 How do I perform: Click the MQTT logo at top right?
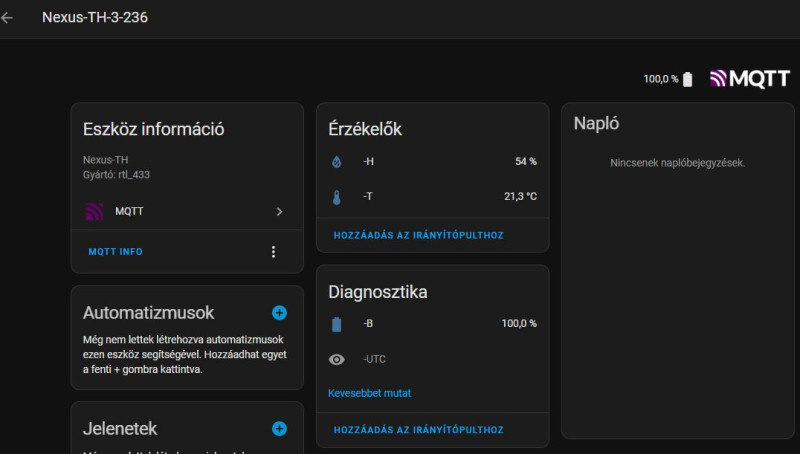coord(750,79)
